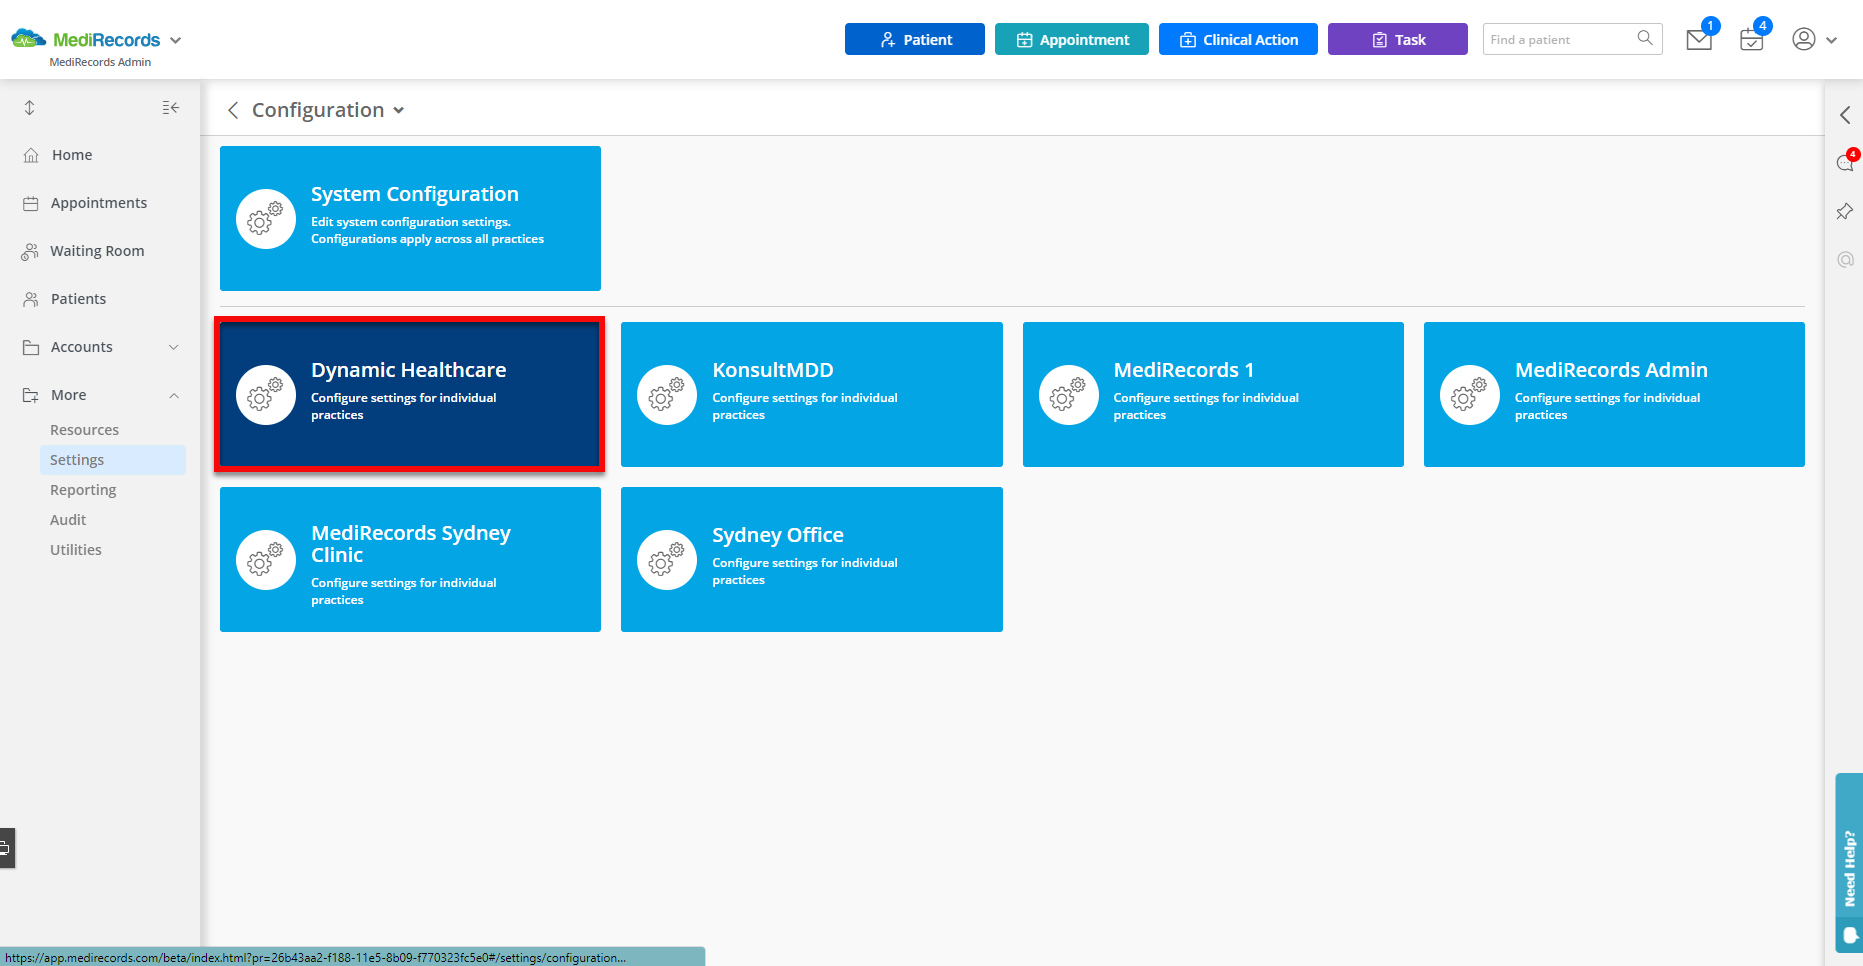Screen dimensions: 1863x966
Task: Expand the user account chevron
Action: (1831, 41)
